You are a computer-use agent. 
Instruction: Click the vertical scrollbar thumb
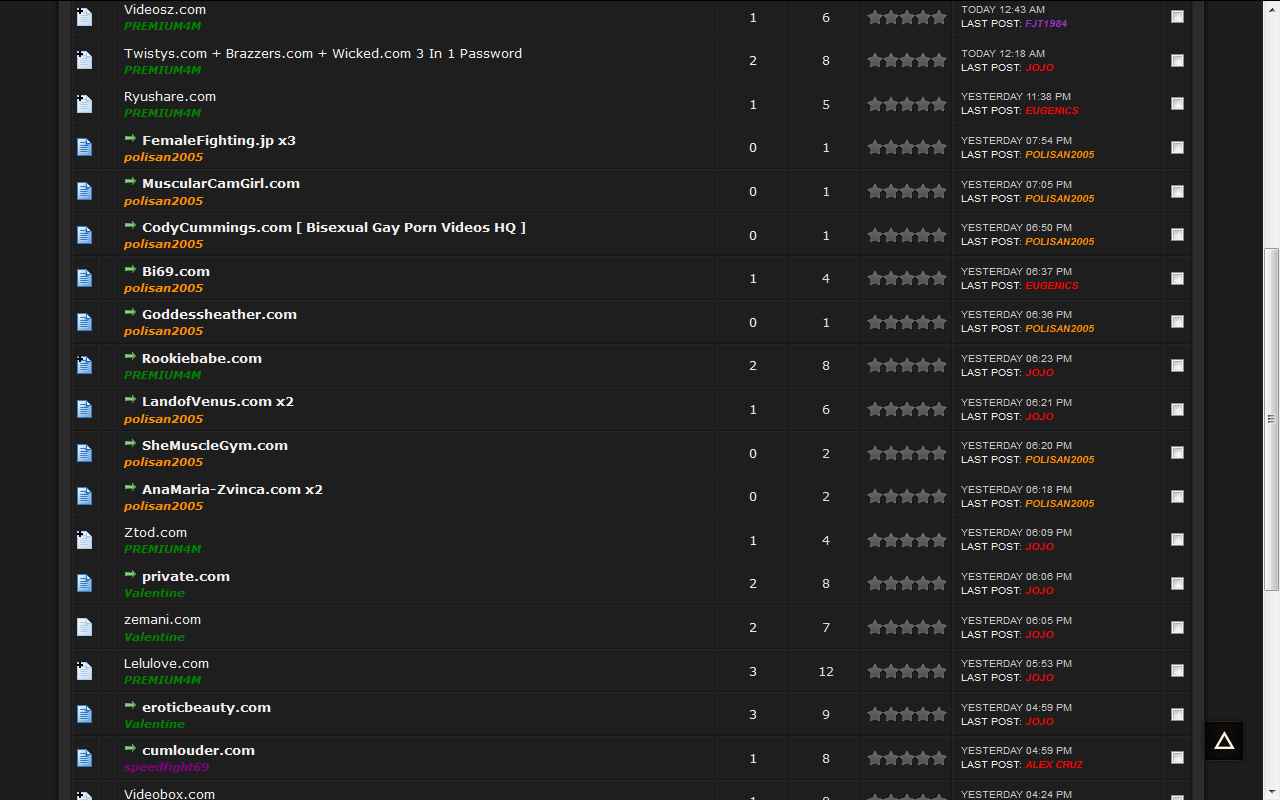[x=1271, y=418]
